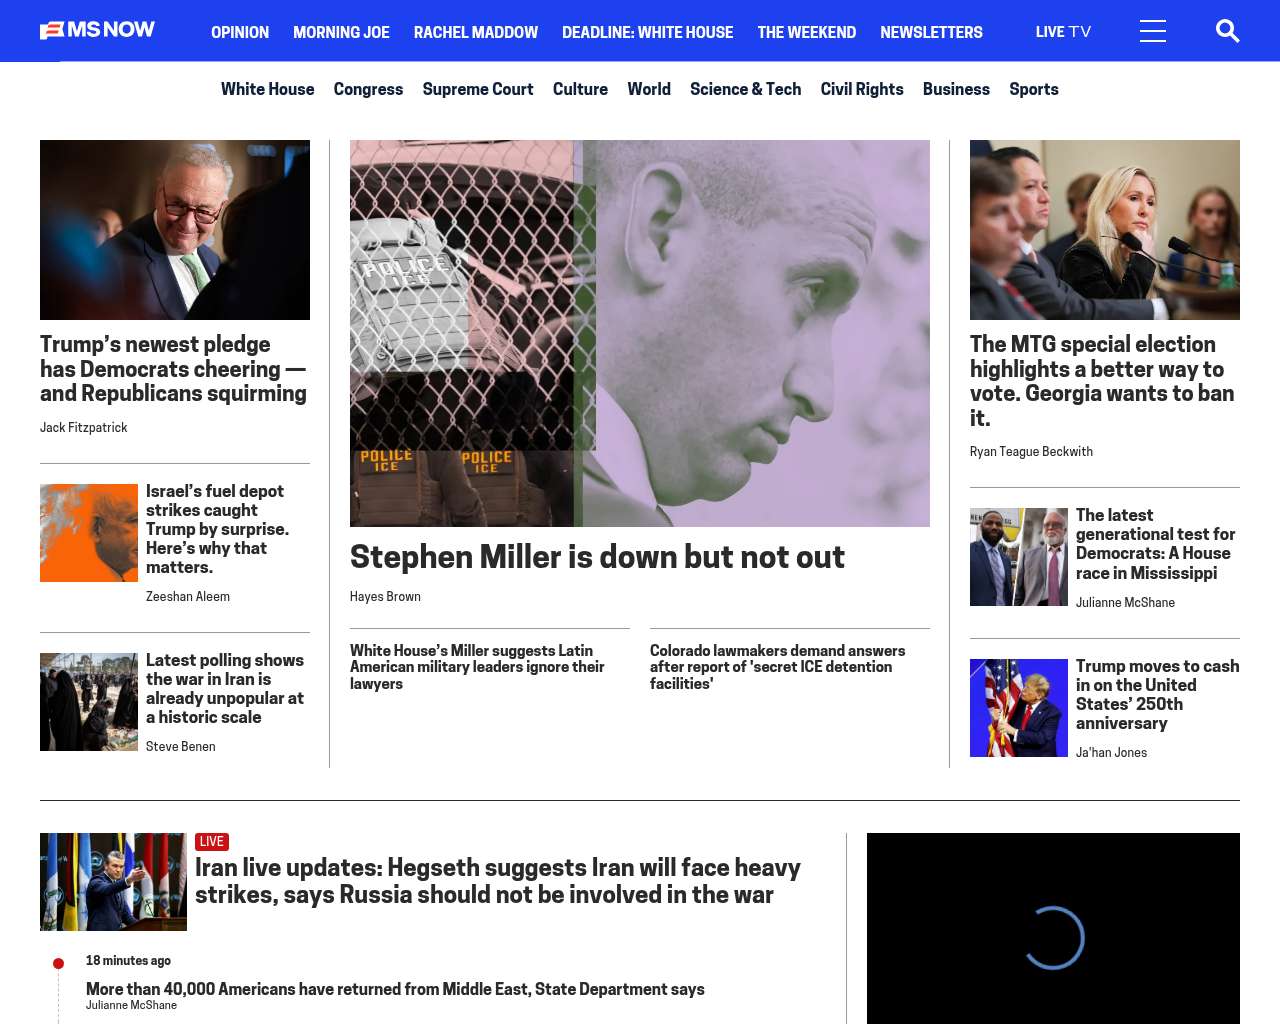Open Latest polling Iran war story
This screenshot has width=1280, height=1024.
pos(225,688)
